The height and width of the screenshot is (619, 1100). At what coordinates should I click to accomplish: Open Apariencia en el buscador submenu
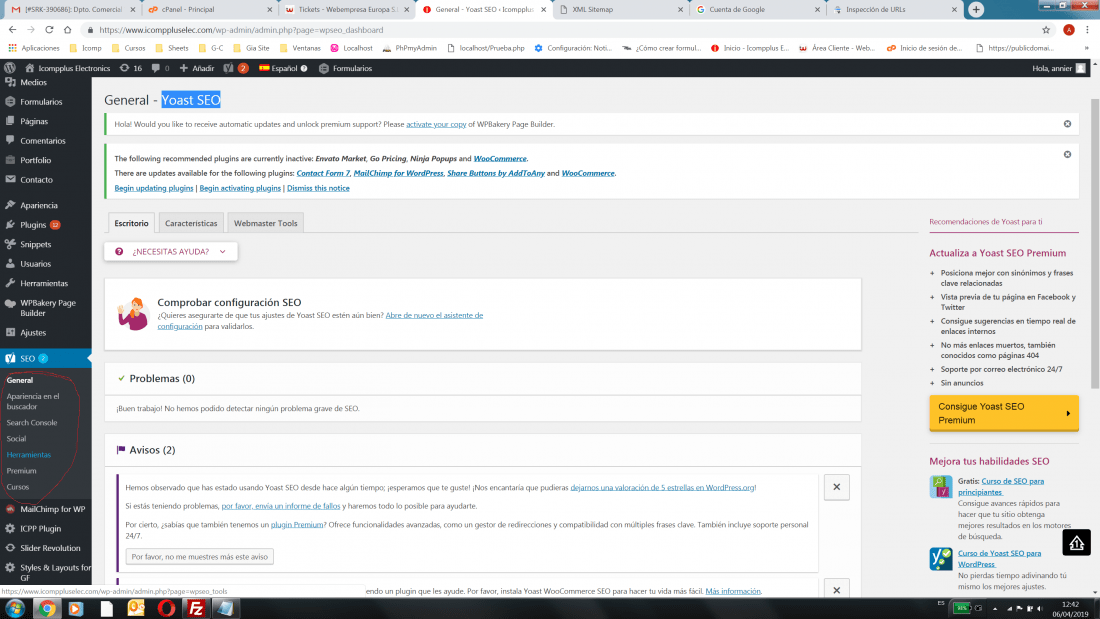coord(33,401)
